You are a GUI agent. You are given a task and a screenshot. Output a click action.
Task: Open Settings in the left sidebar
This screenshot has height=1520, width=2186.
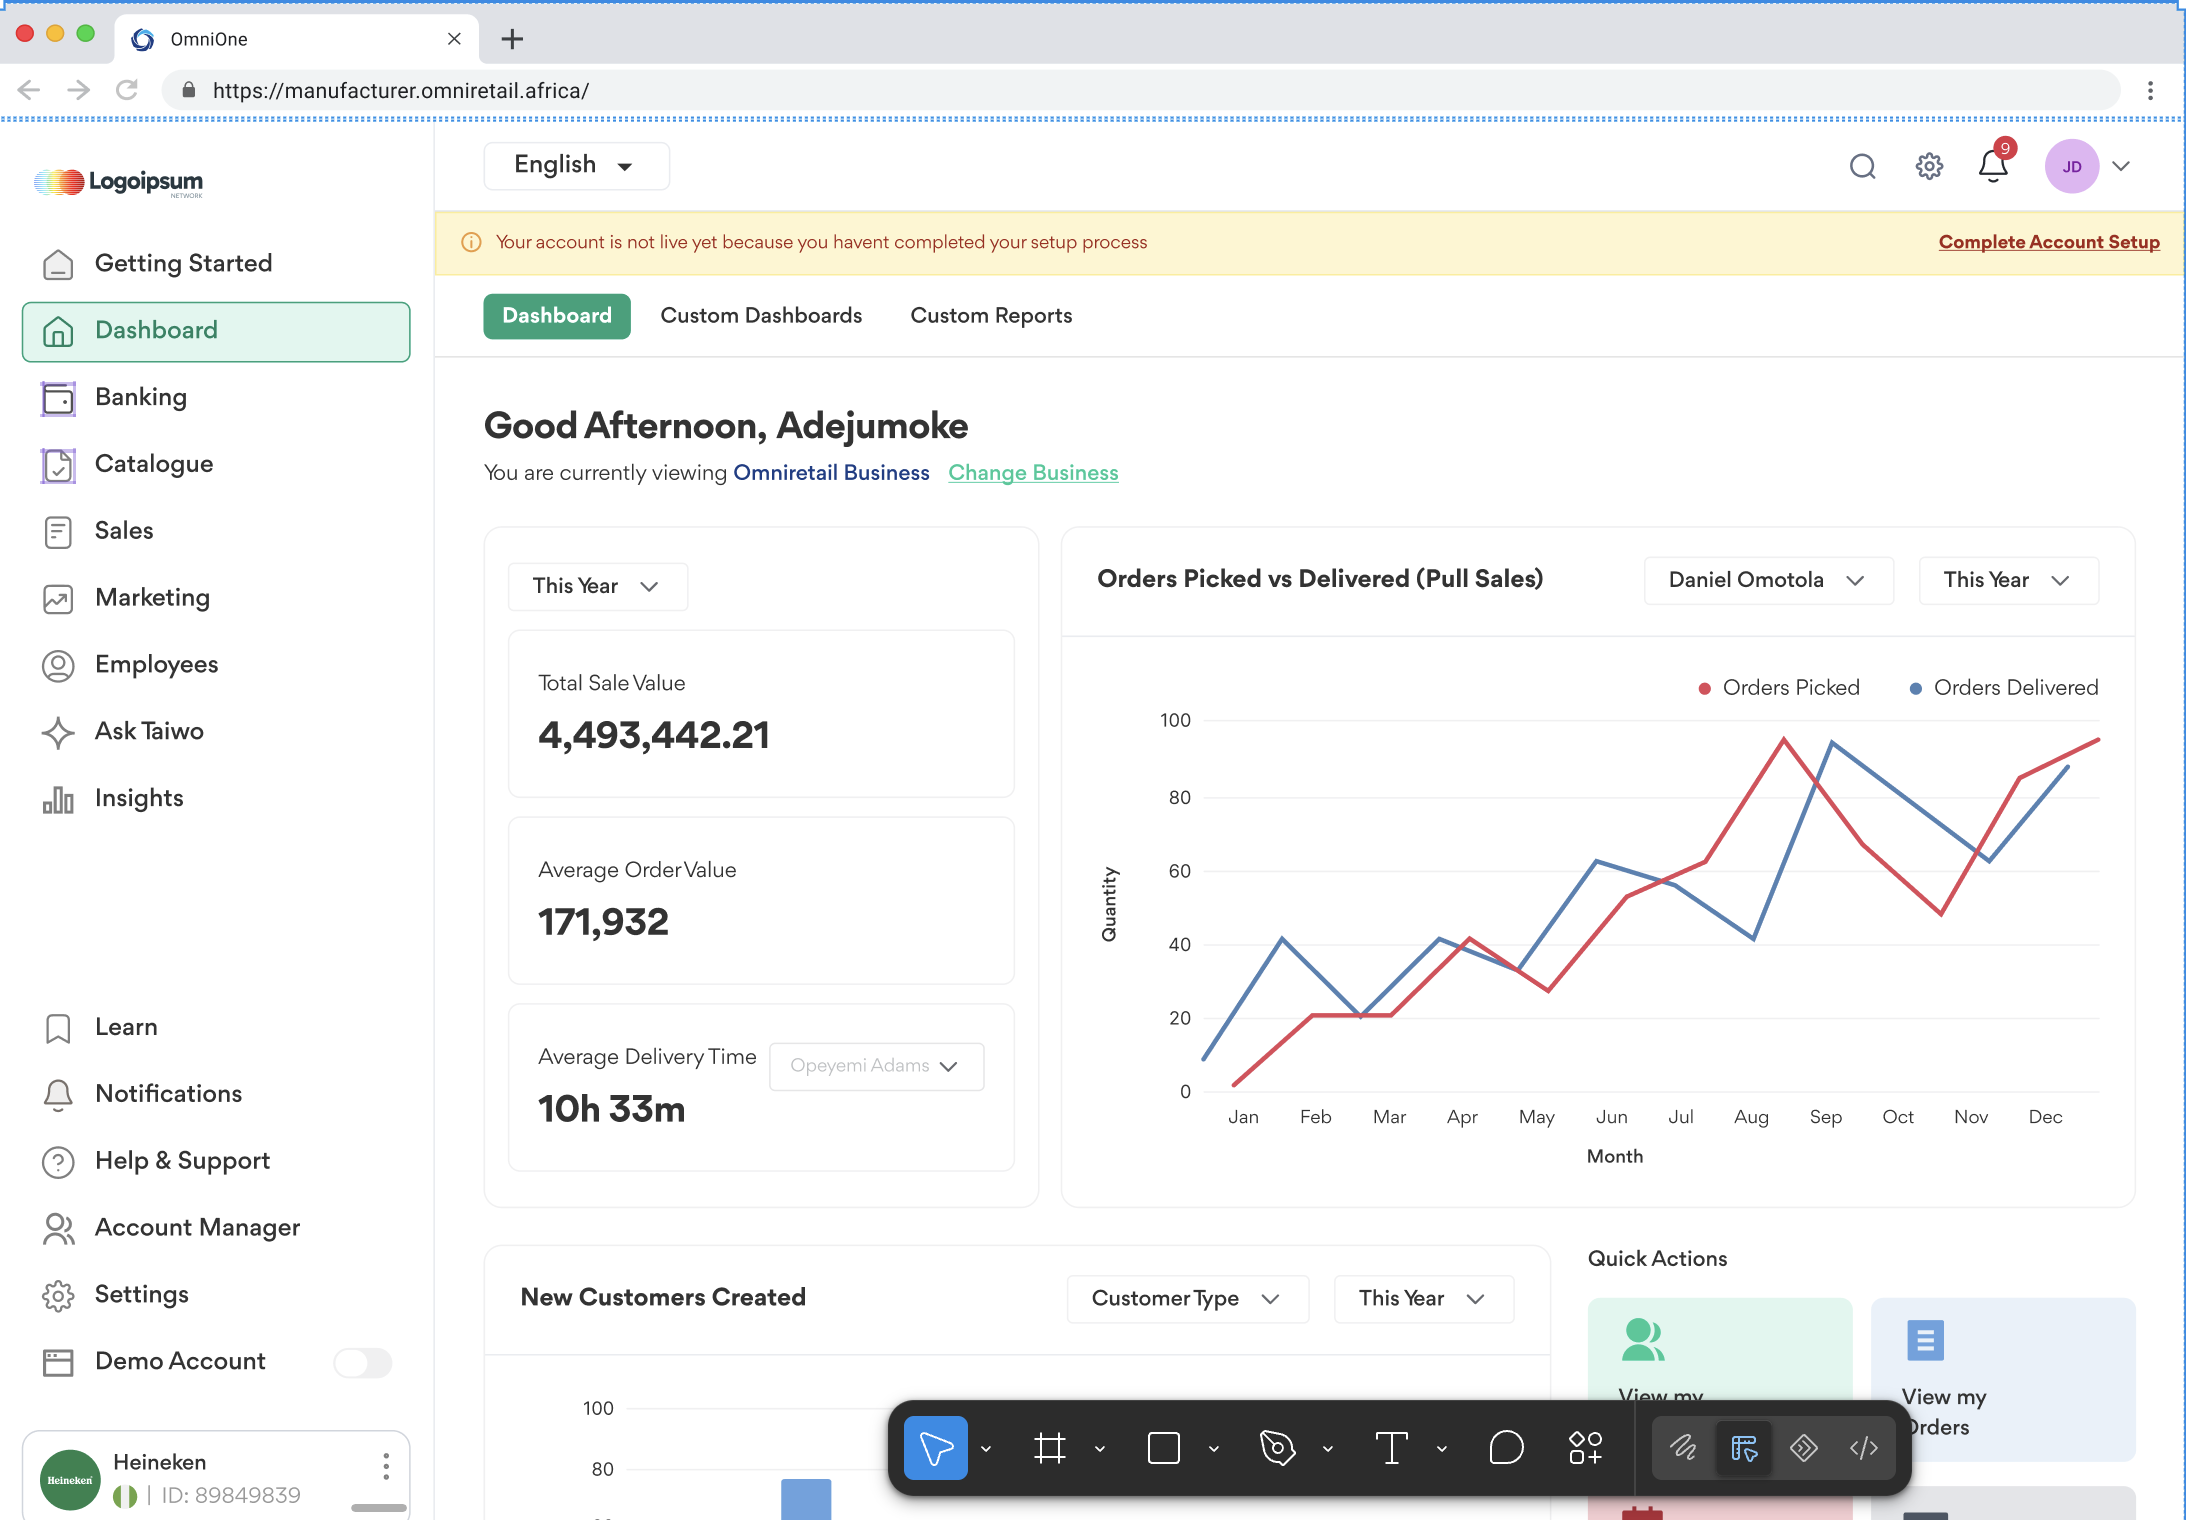[216, 1295]
